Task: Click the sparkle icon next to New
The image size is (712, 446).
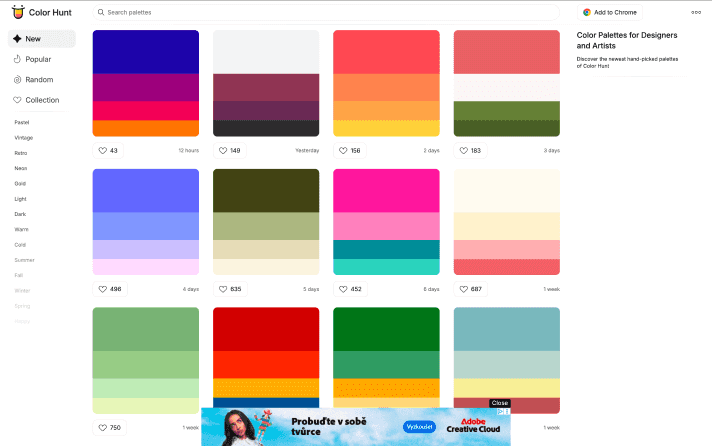Action: (x=17, y=39)
